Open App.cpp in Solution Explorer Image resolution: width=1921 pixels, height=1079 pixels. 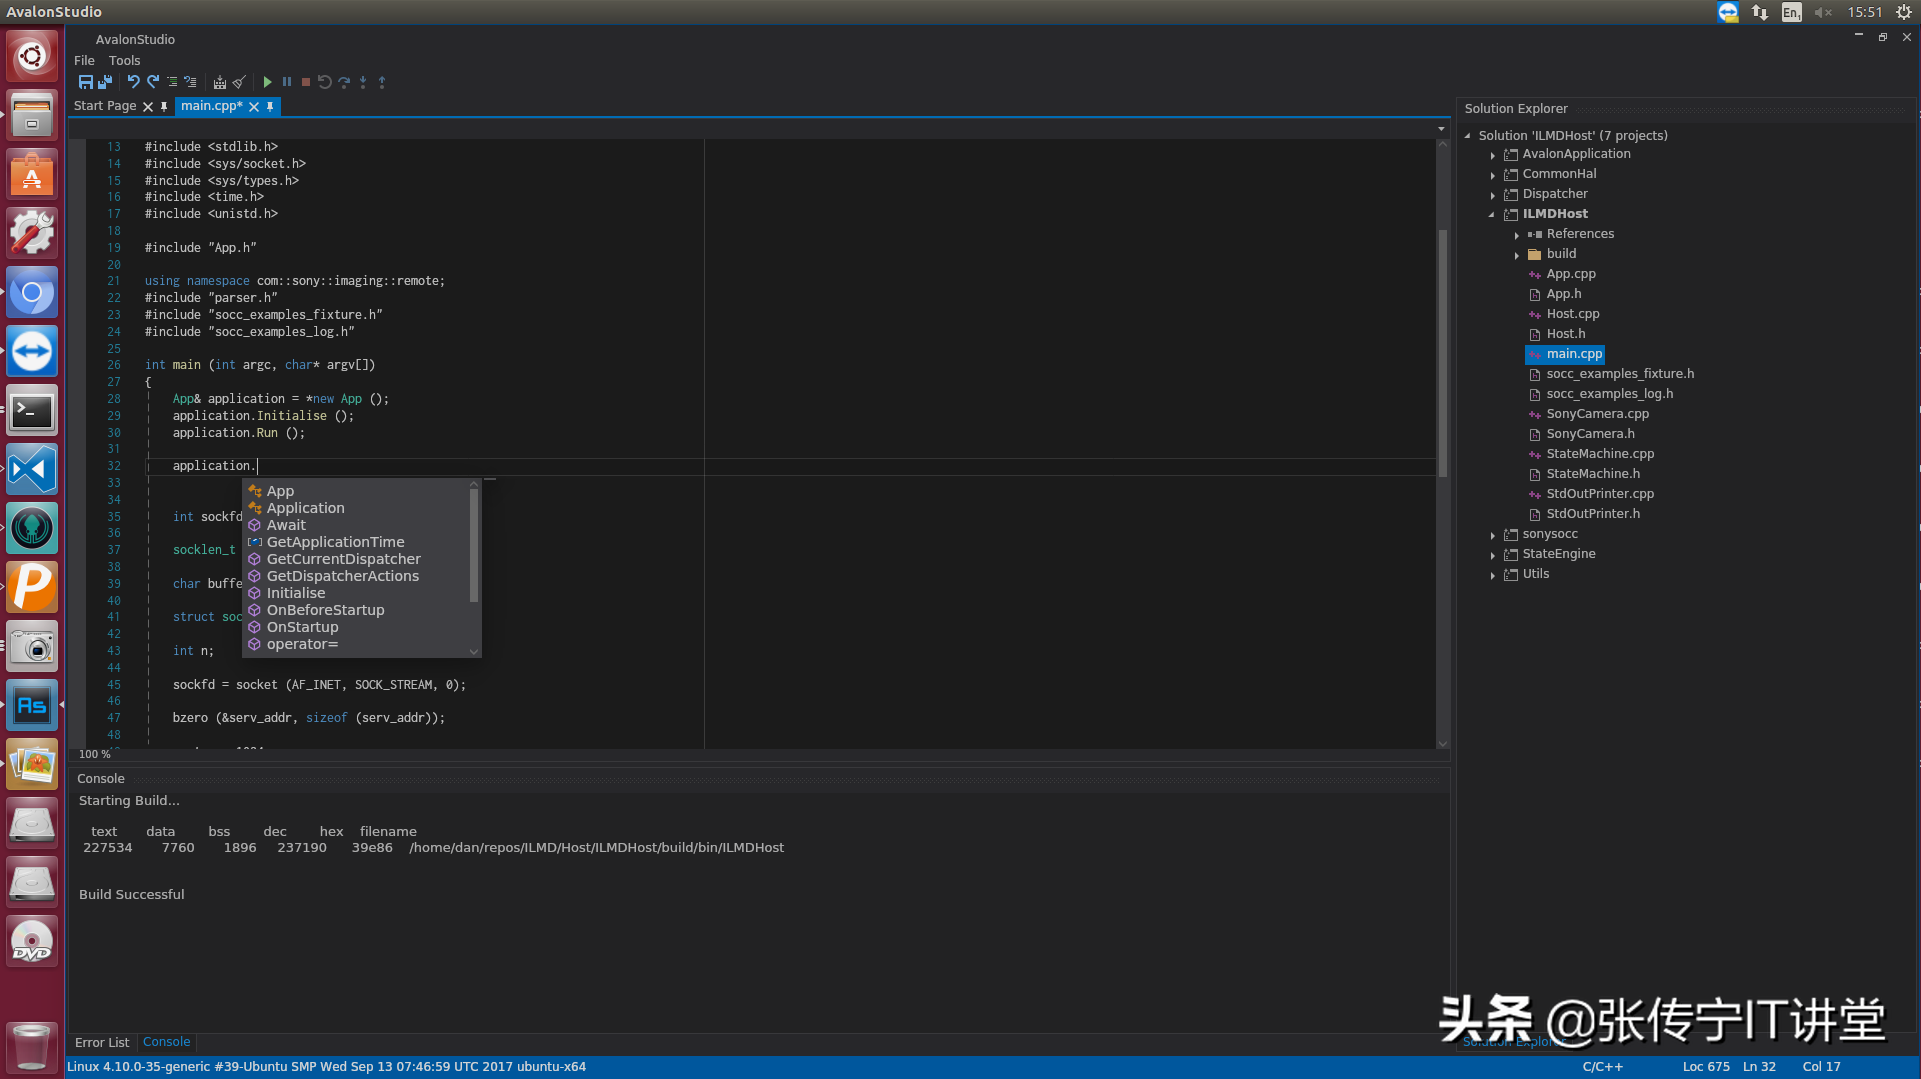click(1571, 274)
